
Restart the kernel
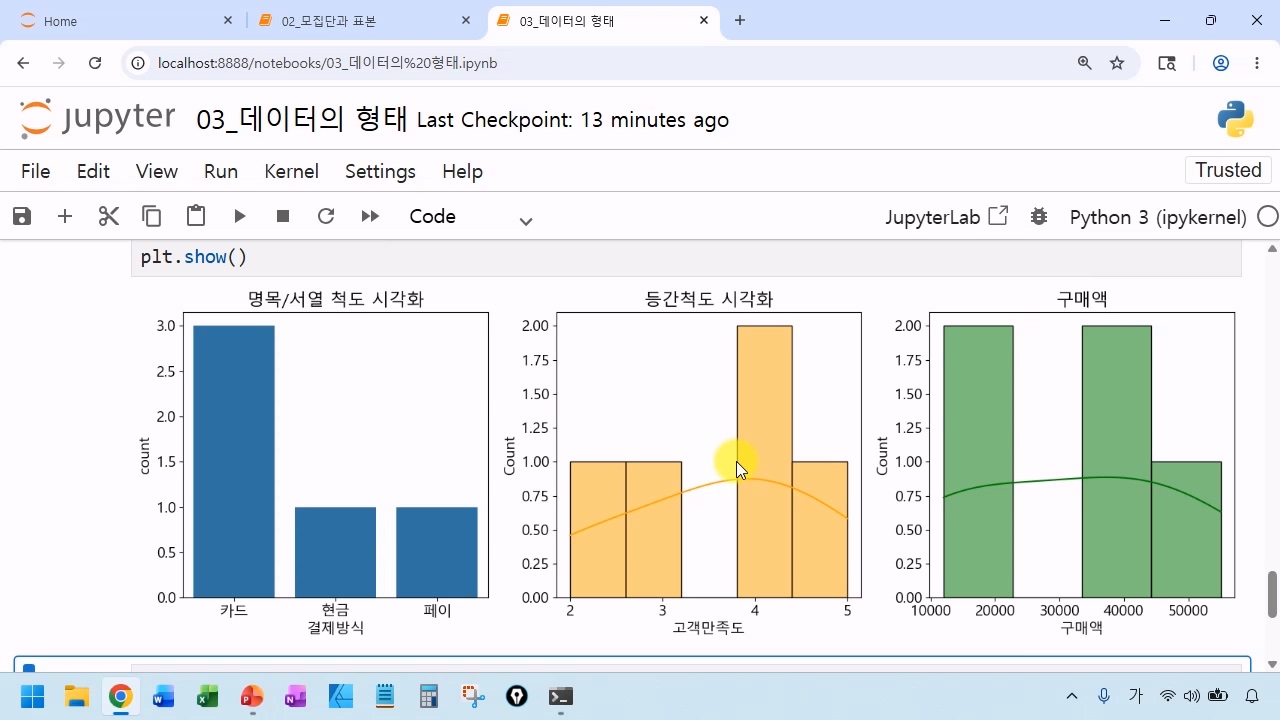coord(326,216)
